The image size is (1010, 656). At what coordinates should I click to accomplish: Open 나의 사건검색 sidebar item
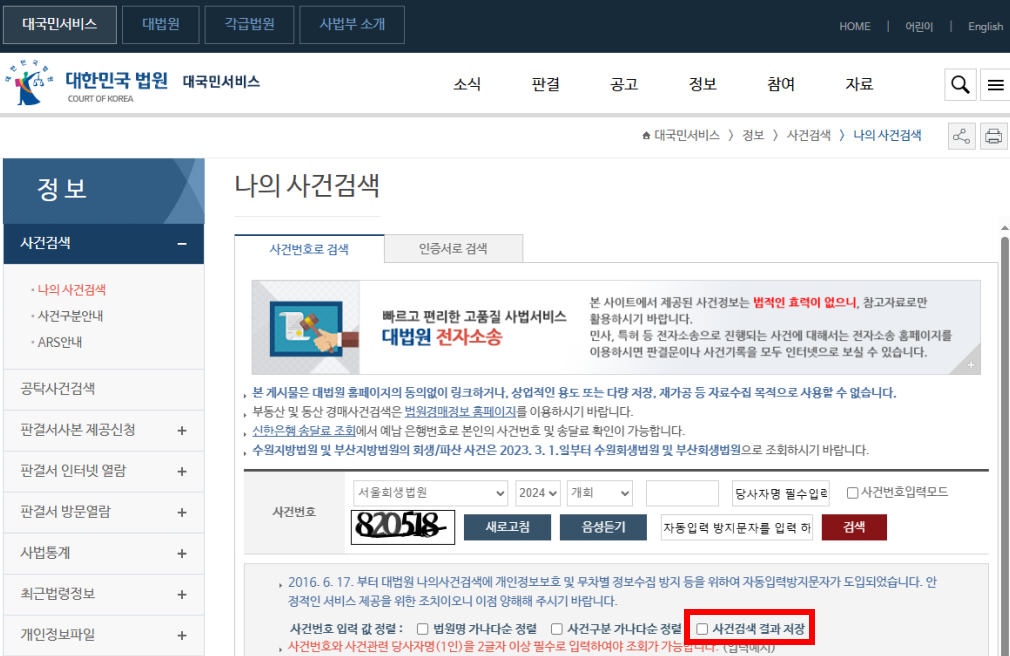coord(71,290)
